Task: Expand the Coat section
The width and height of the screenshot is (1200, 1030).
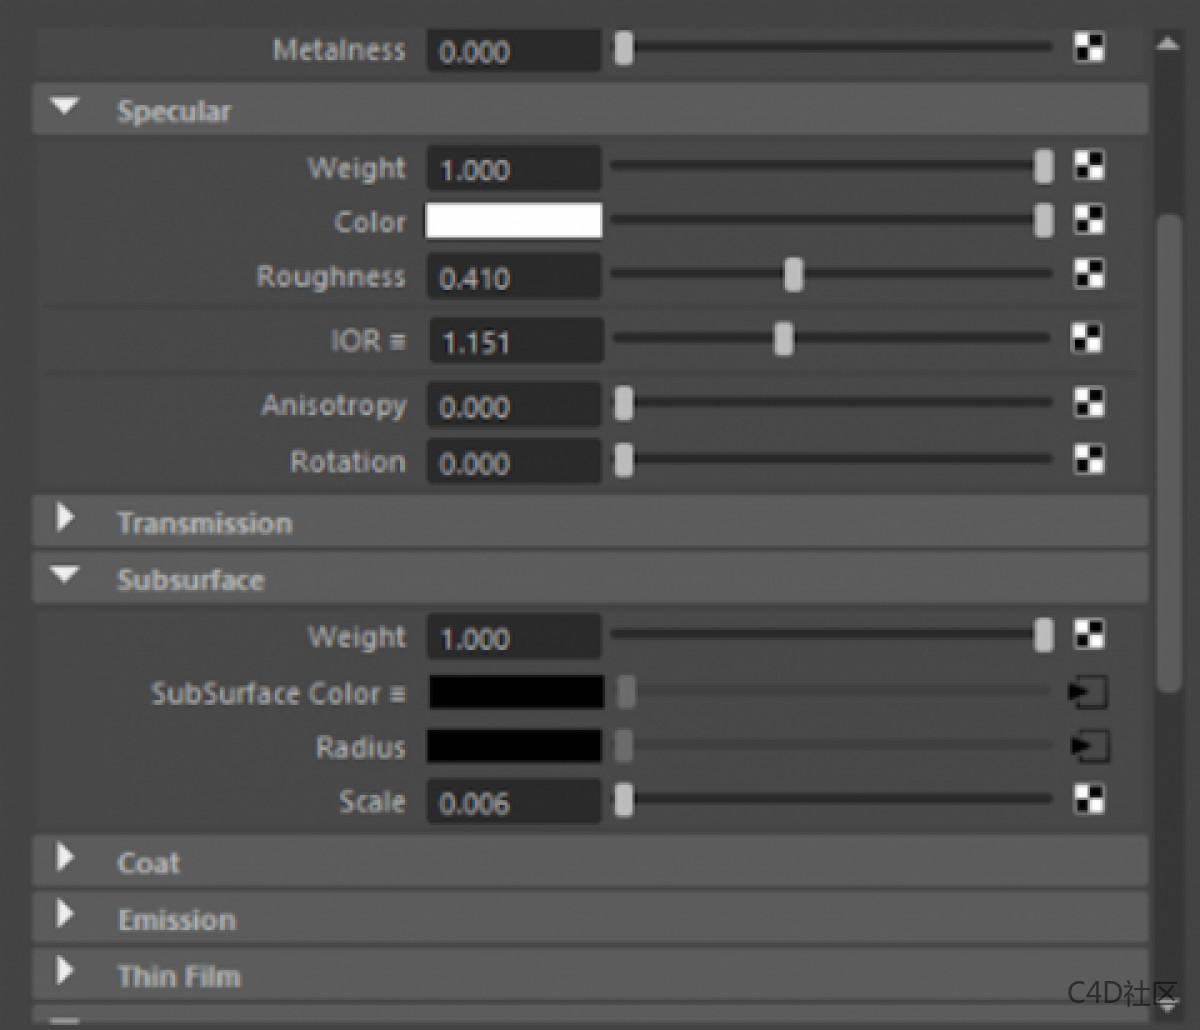Action: (x=66, y=859)
